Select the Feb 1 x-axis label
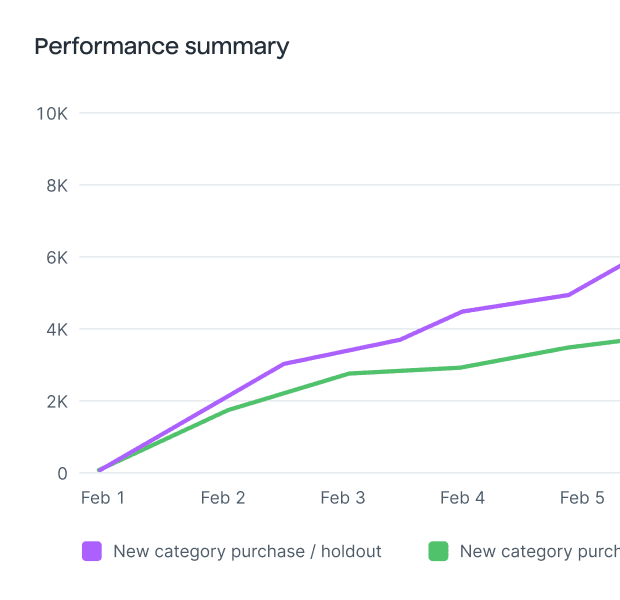Viewport: 620px width, 600px height. point(102,498)
